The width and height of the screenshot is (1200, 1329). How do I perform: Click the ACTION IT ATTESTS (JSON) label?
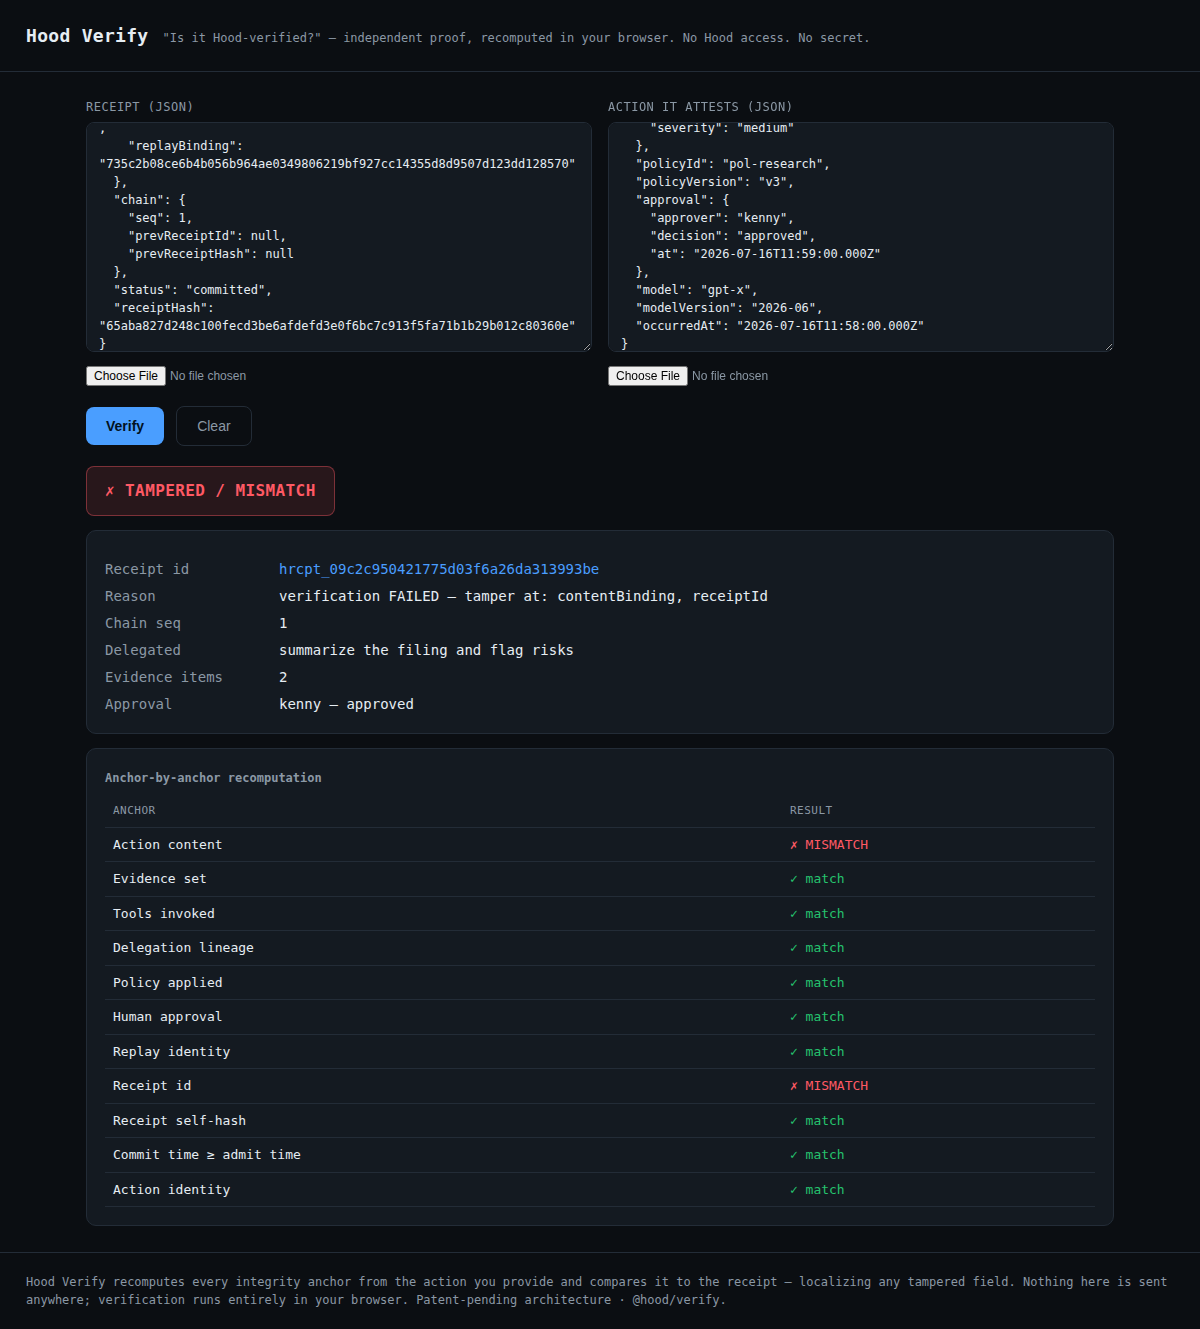[x=700, y=107]
